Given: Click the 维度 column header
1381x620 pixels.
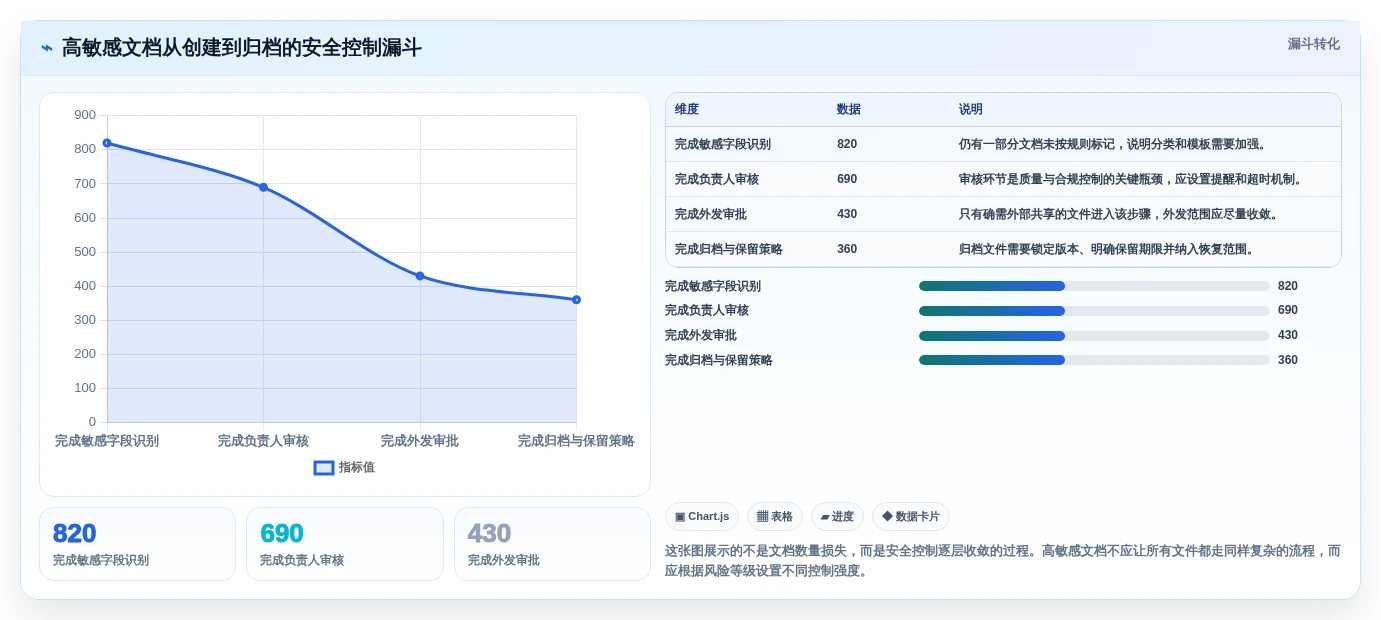Looking at the screenshot, I should point(687,110).
